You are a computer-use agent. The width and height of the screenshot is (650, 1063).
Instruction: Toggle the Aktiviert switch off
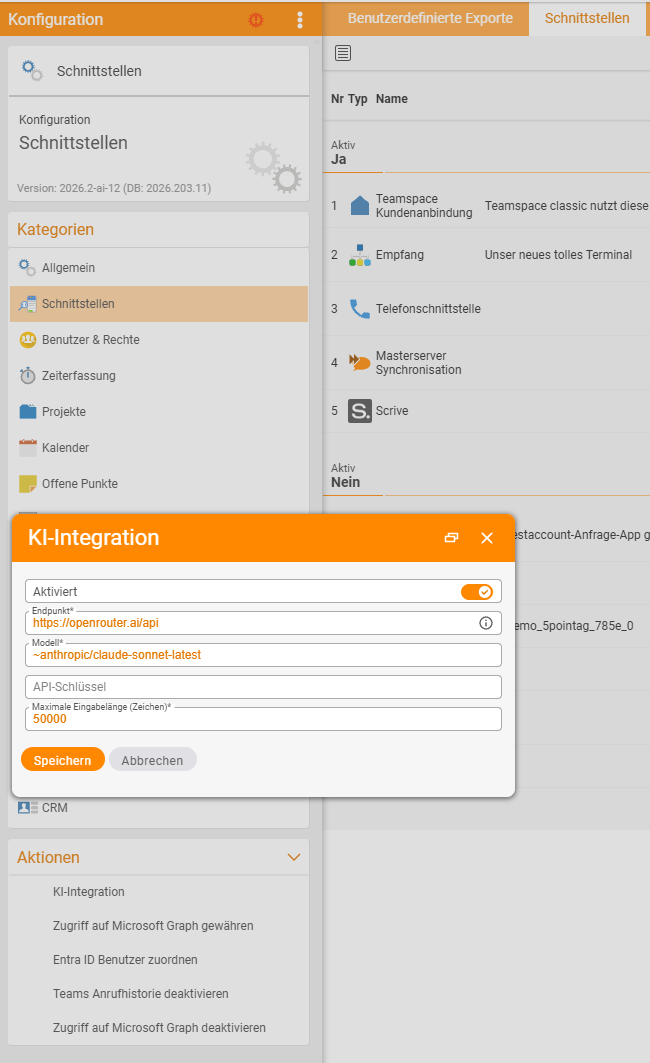pyautogui.click(x=477, y=592)
